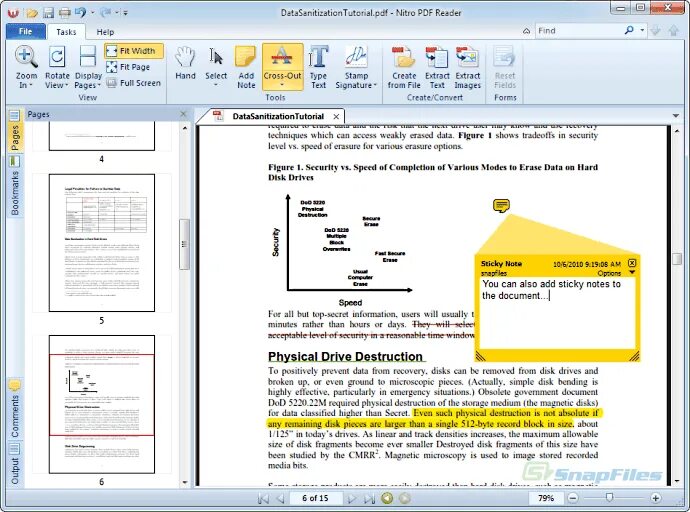The image size is (690, 512).
Task: Select page 5 thumbnail
Action: [x=102, y=243]
